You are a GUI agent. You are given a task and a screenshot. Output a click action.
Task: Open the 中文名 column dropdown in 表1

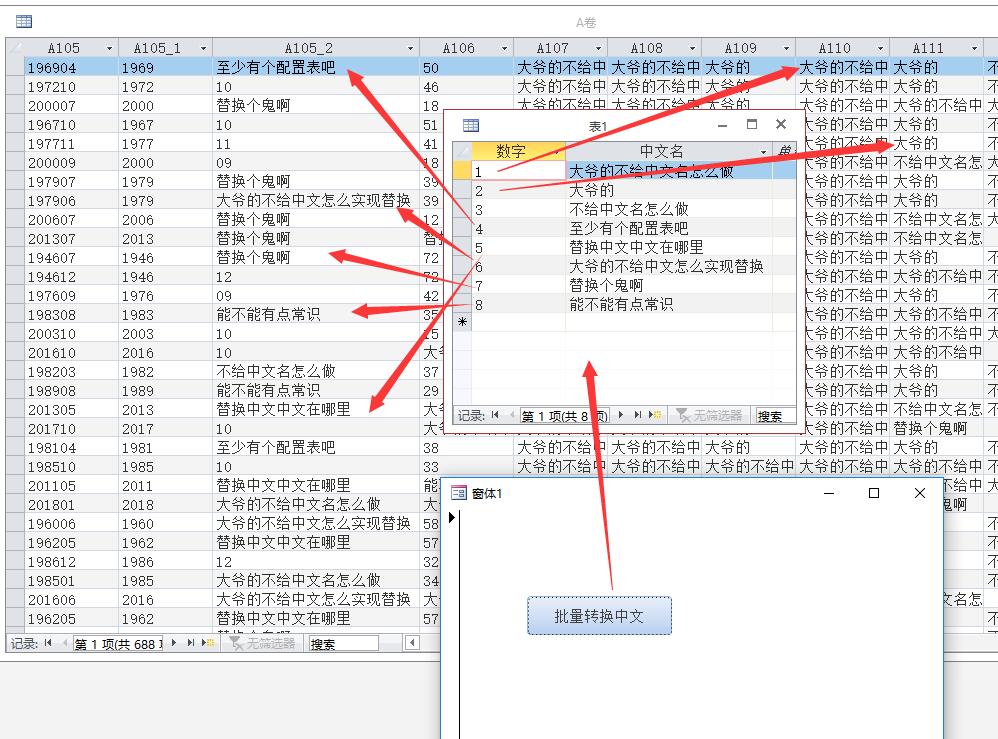point(763,151)
